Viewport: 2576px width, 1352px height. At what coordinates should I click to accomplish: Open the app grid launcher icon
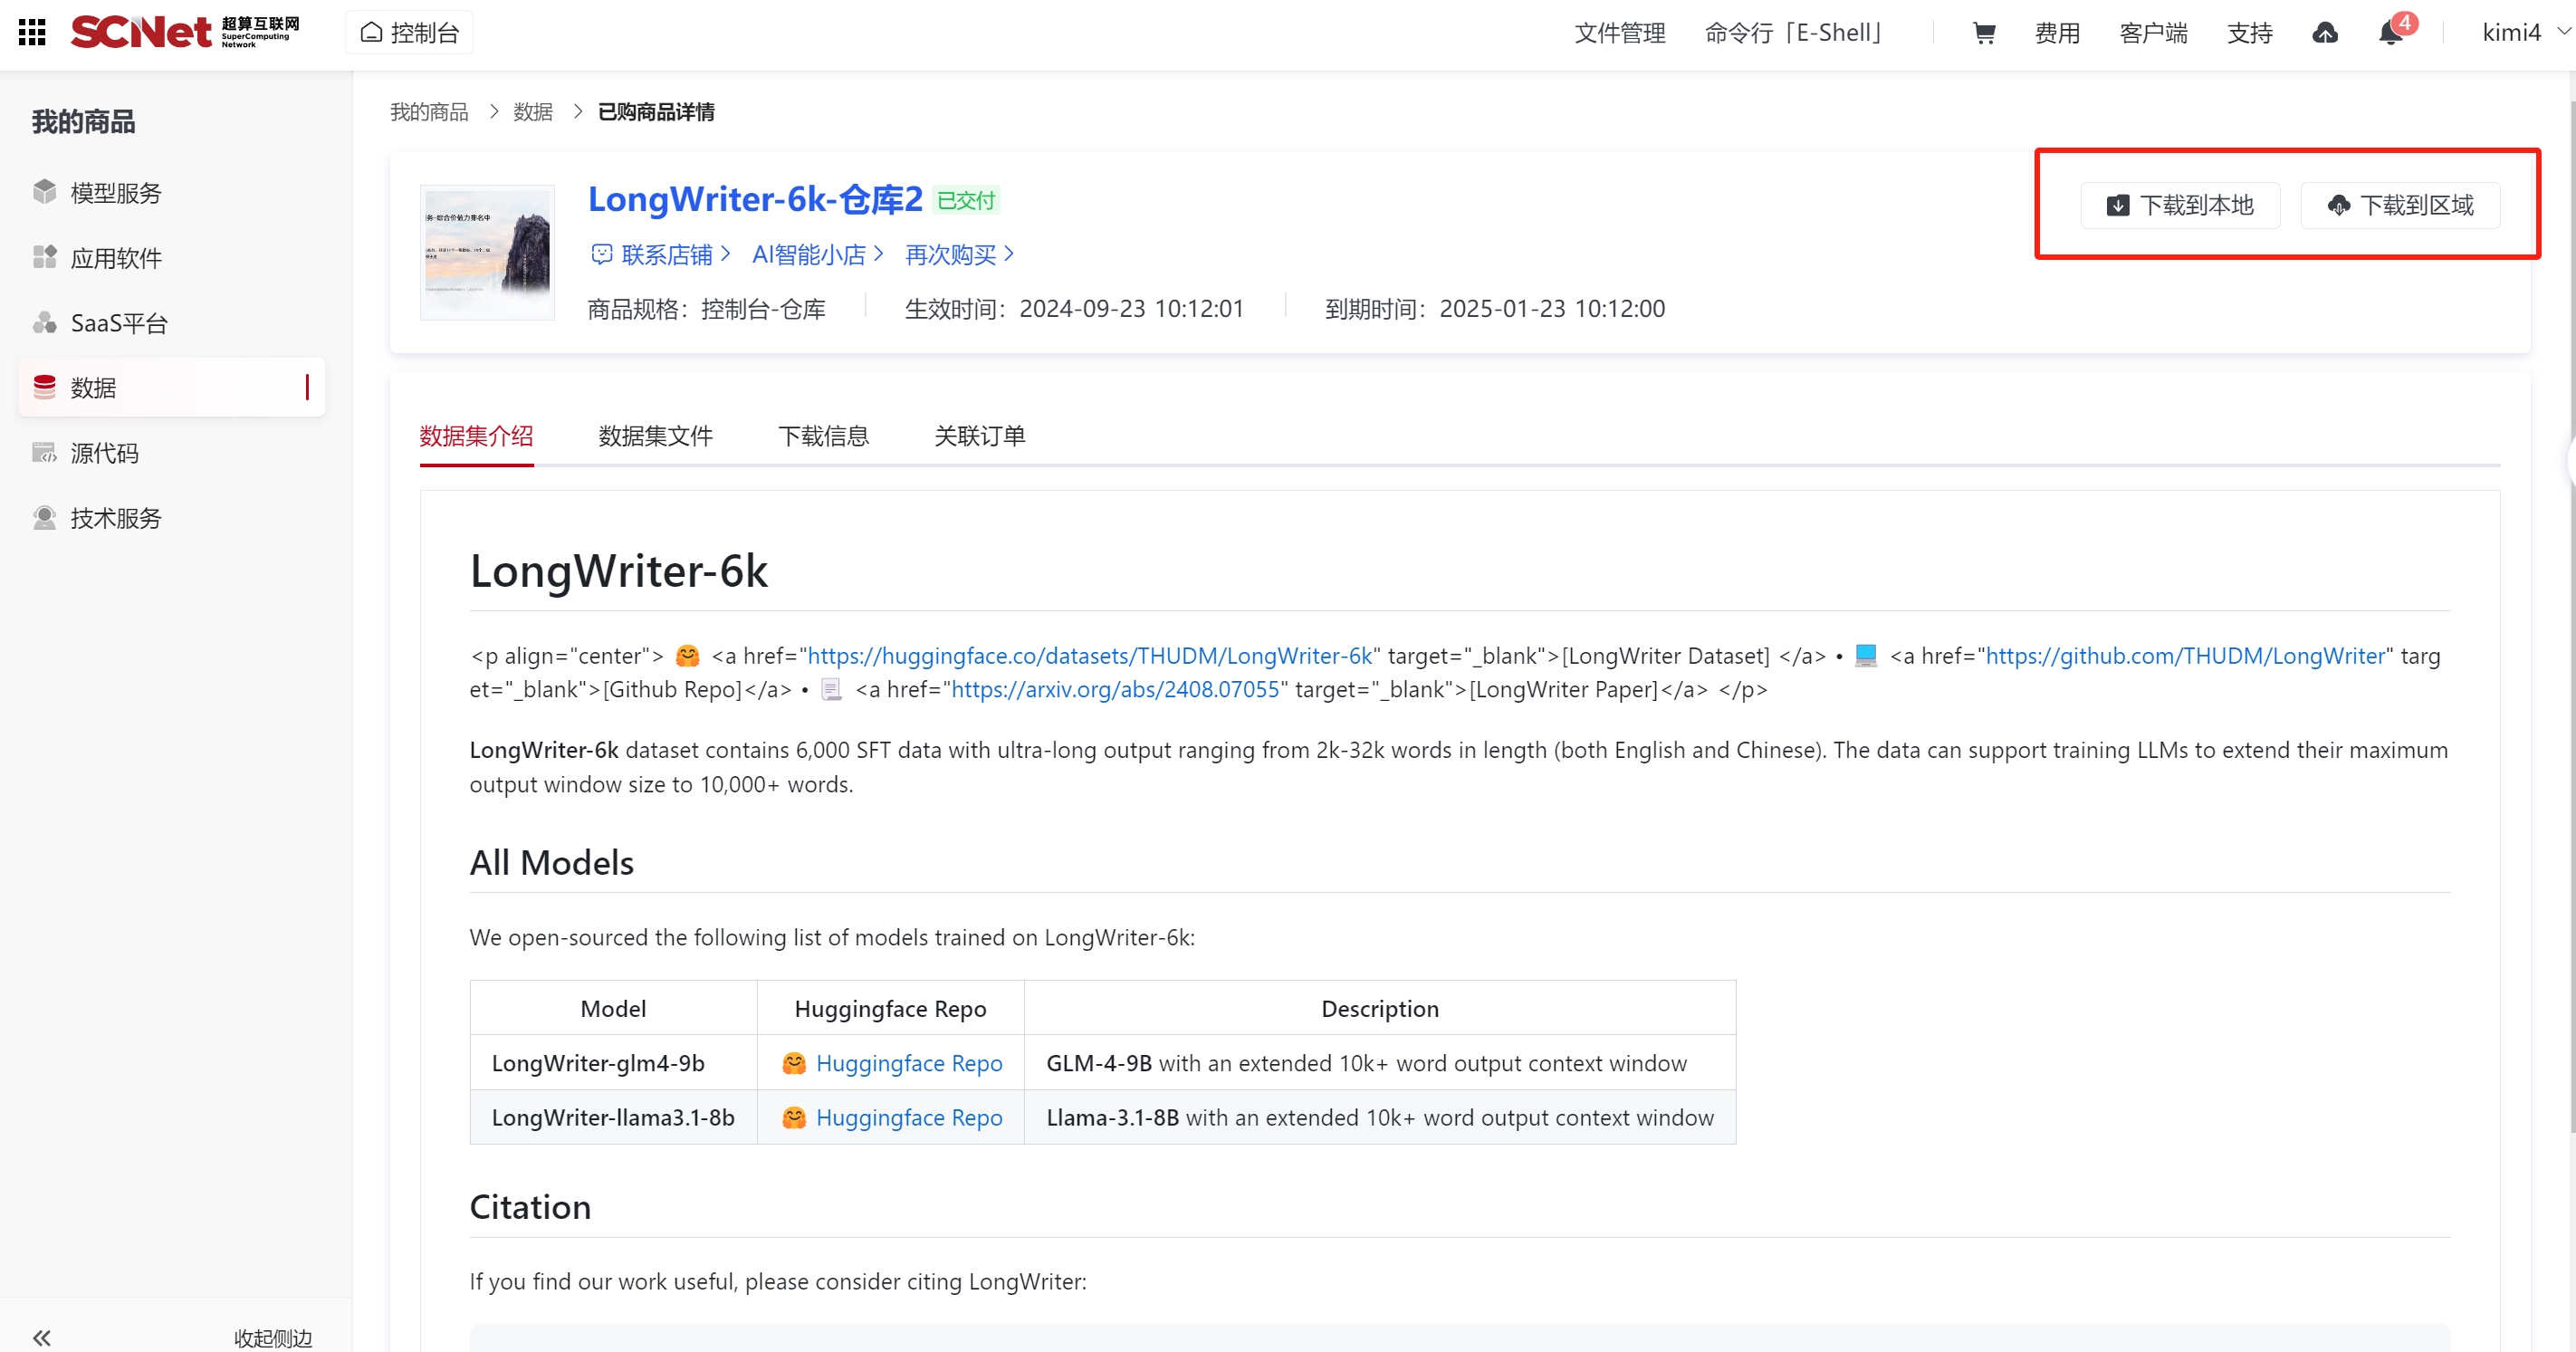32,33
